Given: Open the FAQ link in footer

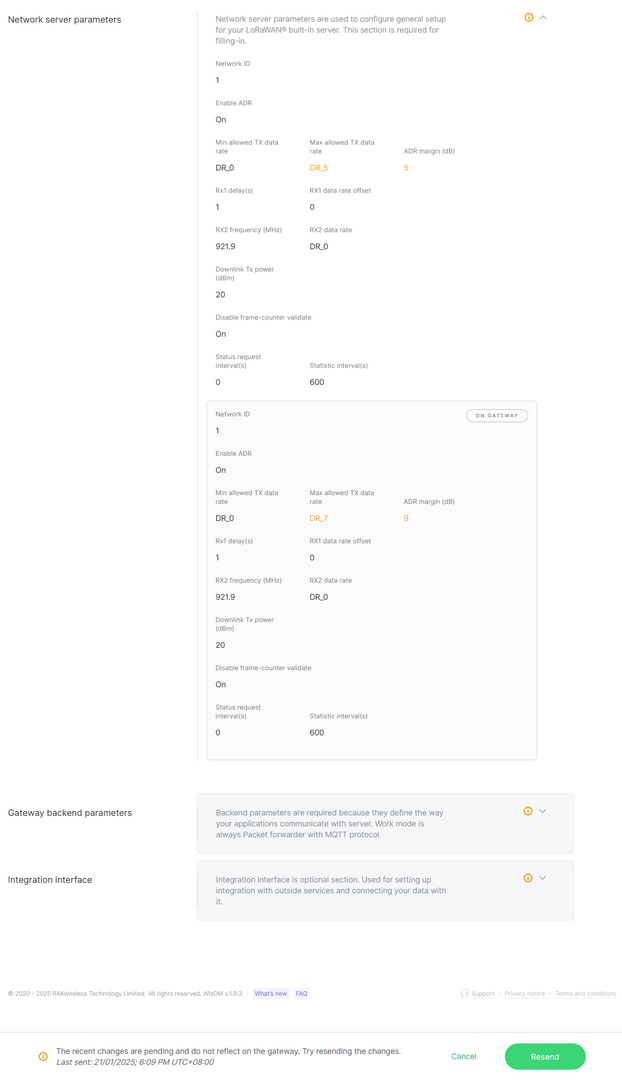Looking at the screenshot, I should point(301,994).
